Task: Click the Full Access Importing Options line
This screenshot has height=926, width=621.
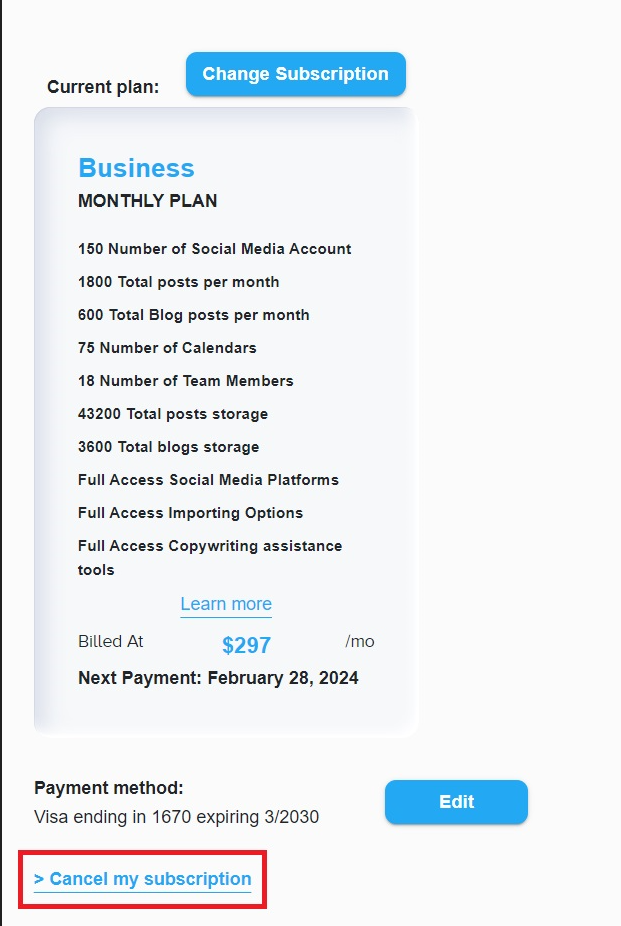Action: pos(190,513)
